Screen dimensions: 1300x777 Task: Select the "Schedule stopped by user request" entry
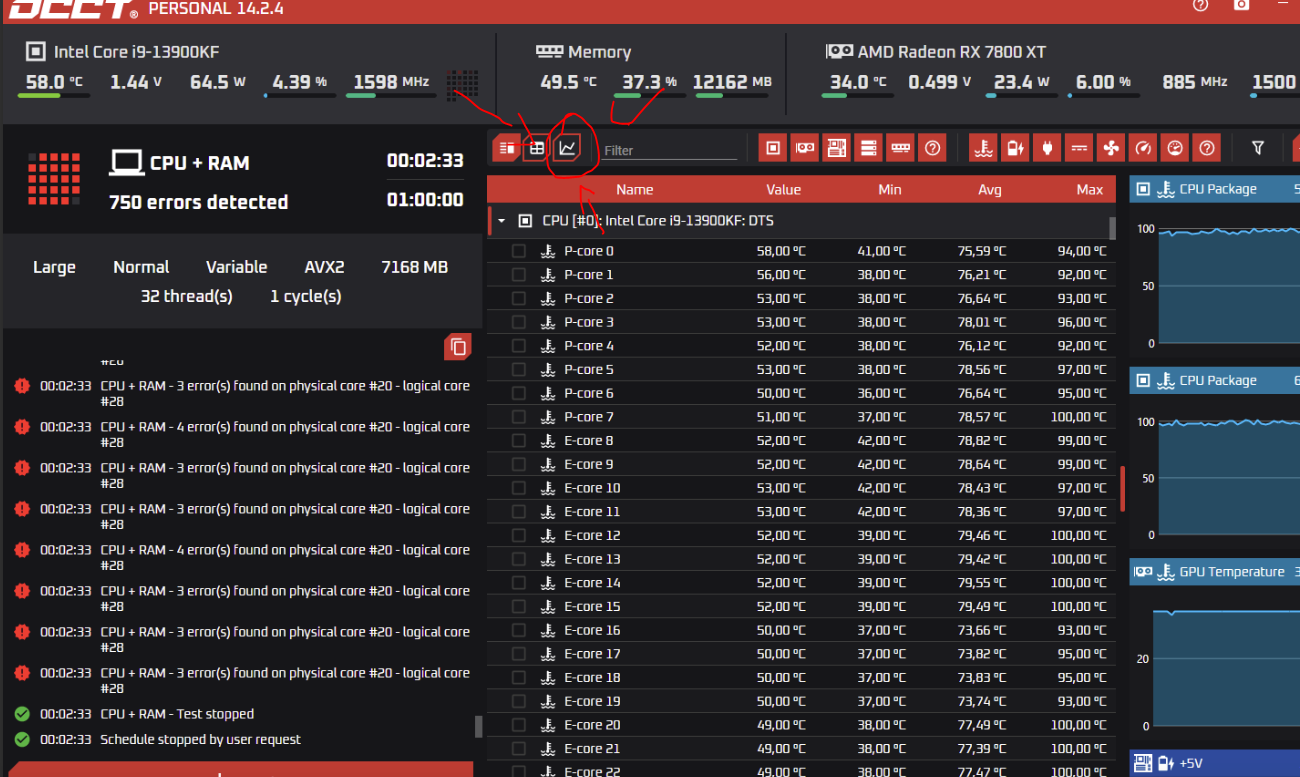coord(200,740)
